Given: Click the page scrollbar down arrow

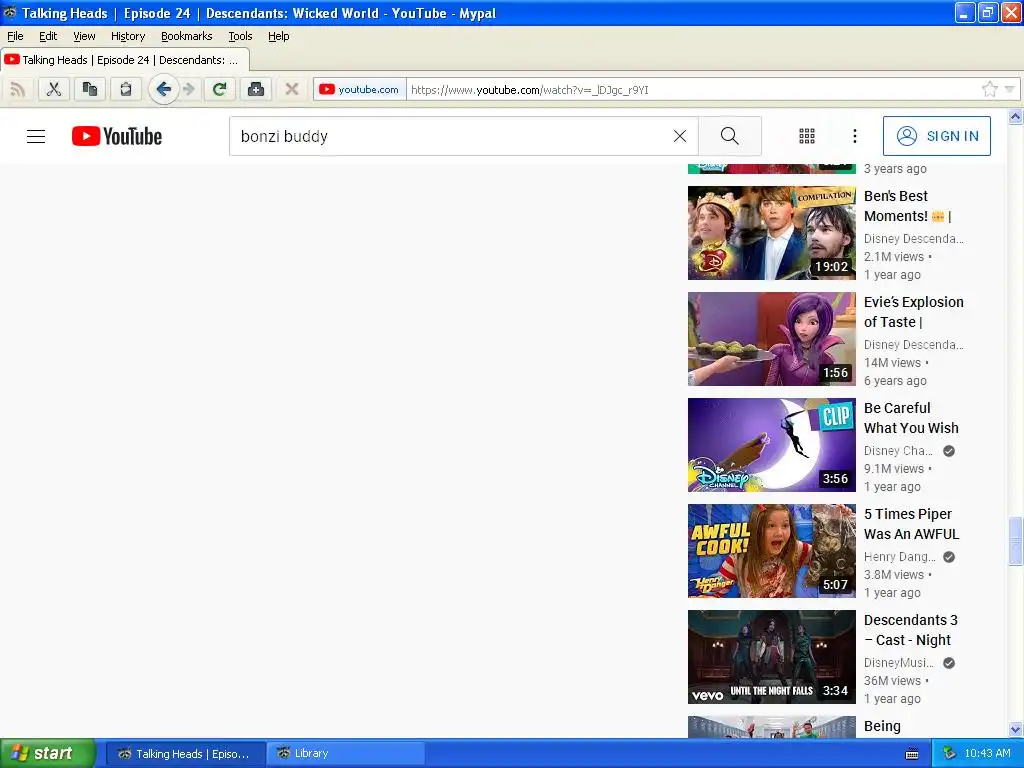Looking at the screenshot, I should [1016, 729].
